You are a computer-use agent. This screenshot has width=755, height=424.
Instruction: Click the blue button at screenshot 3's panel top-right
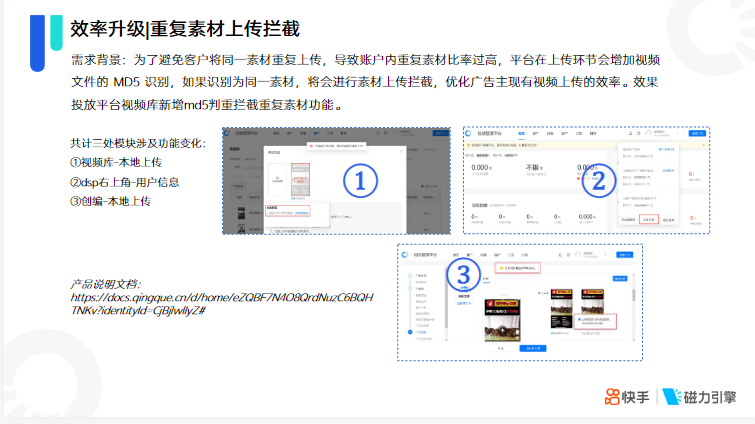(x=620, y=279)
